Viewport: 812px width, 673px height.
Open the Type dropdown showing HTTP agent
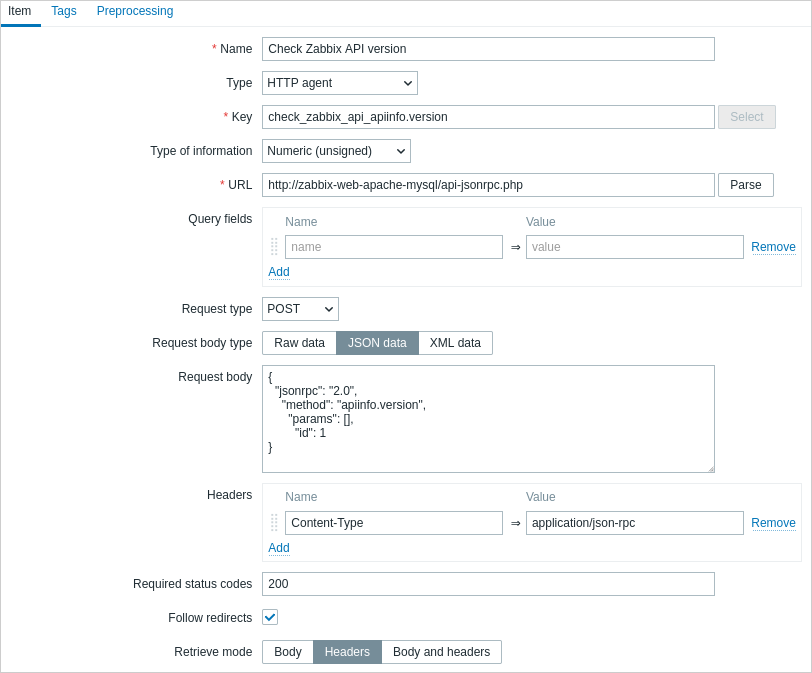(340, 83)
